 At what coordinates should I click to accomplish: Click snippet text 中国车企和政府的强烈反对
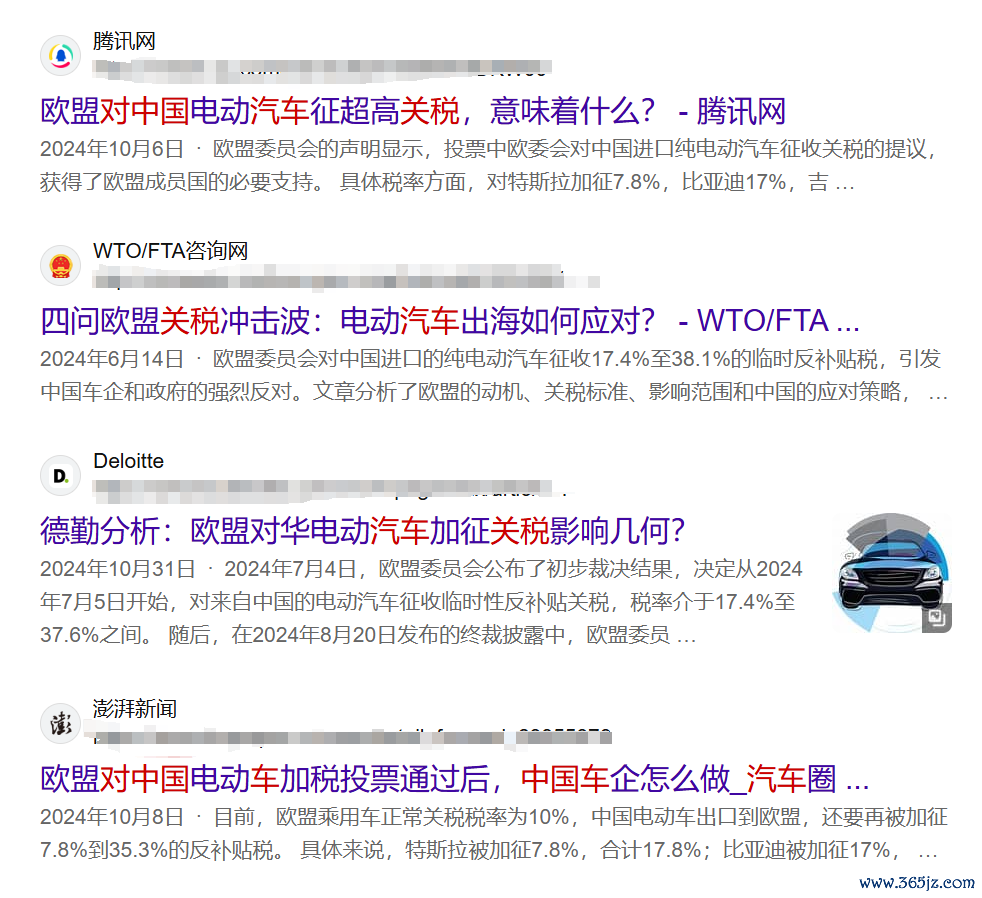tap(166, 392)
